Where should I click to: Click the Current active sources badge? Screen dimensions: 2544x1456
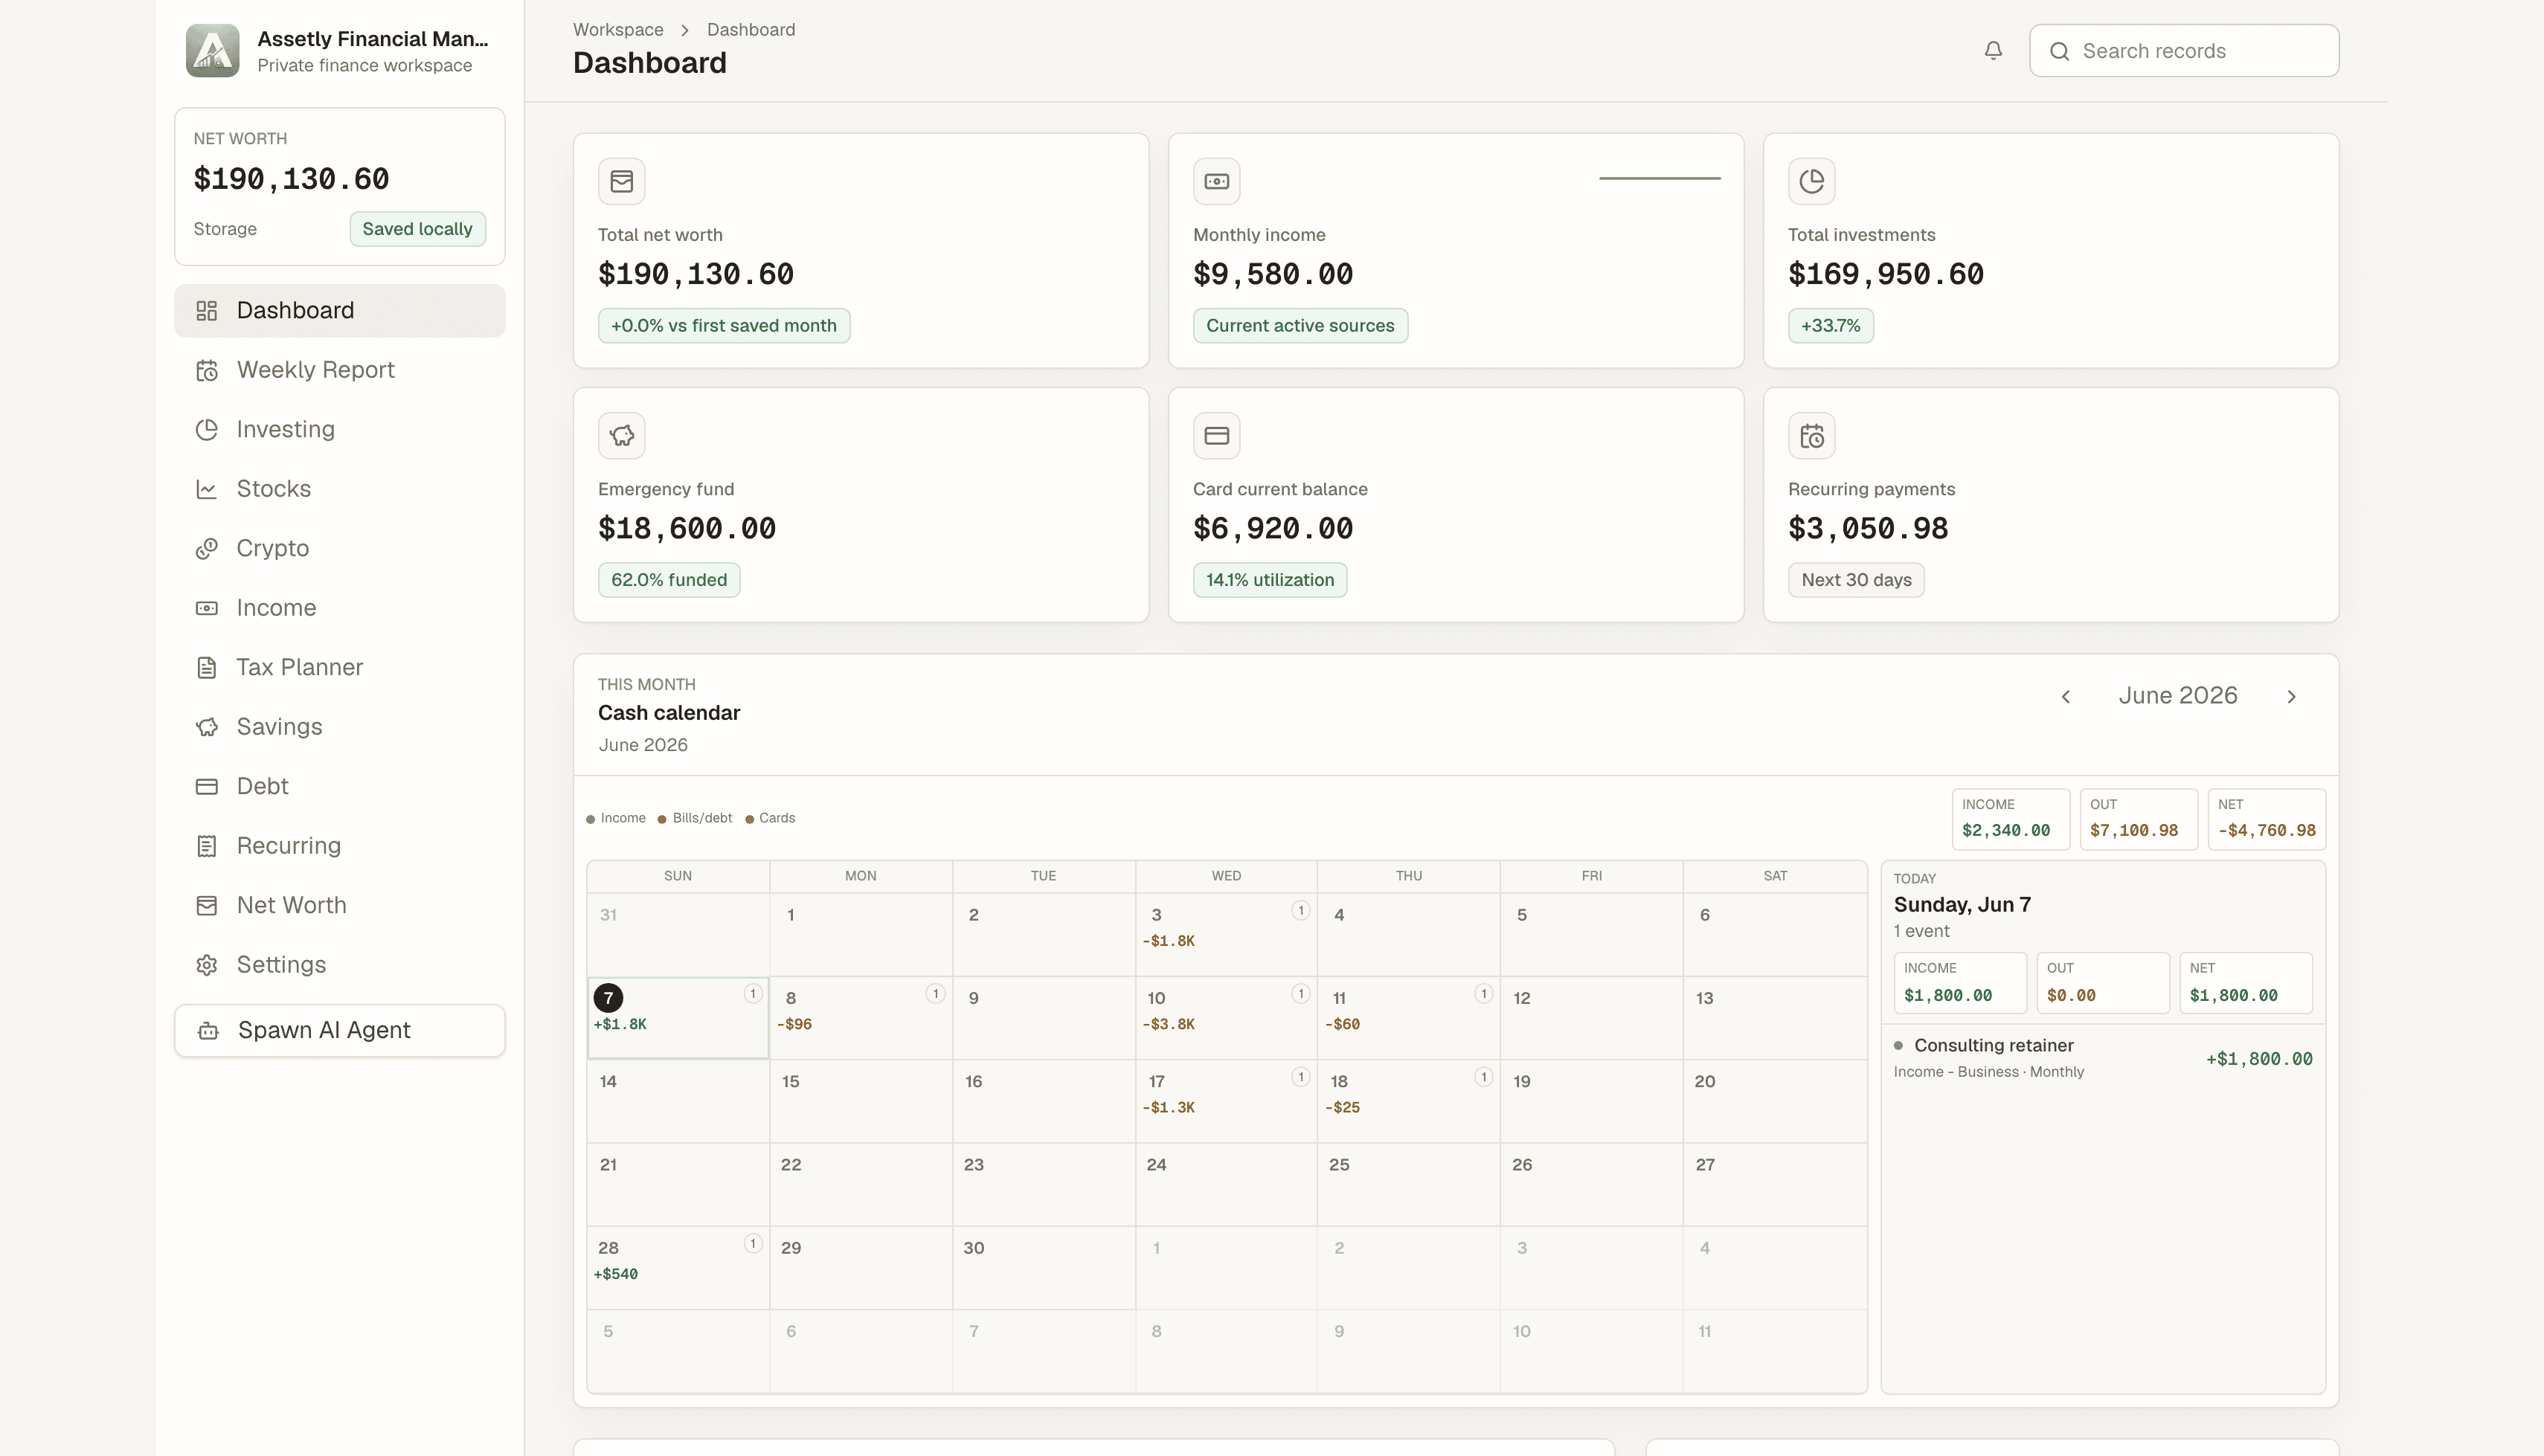(1300, 326)
